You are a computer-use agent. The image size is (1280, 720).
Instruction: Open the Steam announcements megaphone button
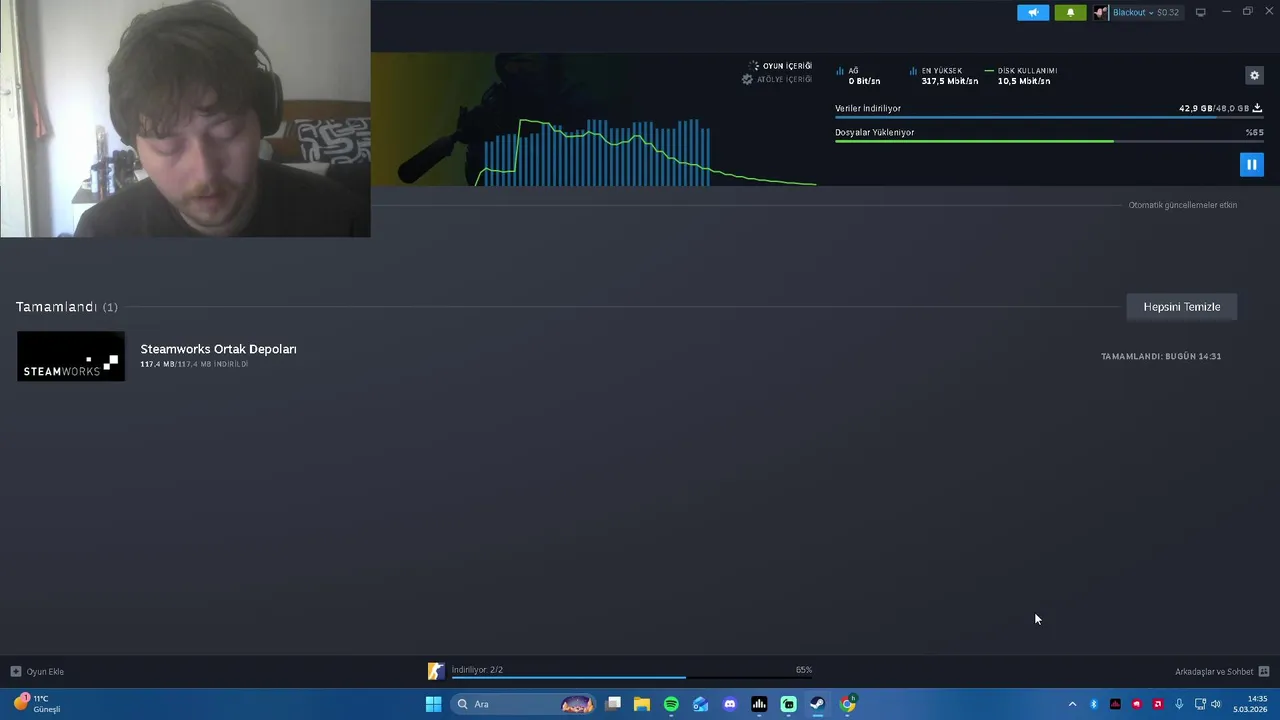coord(1033,12)
